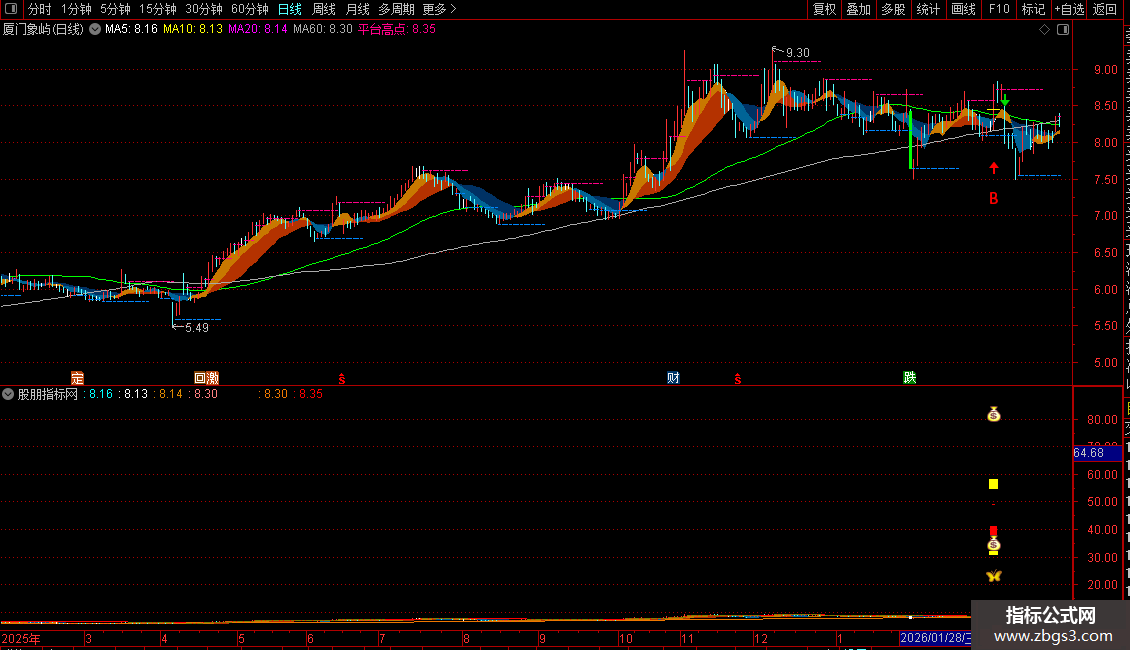Select the 1分钟 period tab

click(76, 9)
